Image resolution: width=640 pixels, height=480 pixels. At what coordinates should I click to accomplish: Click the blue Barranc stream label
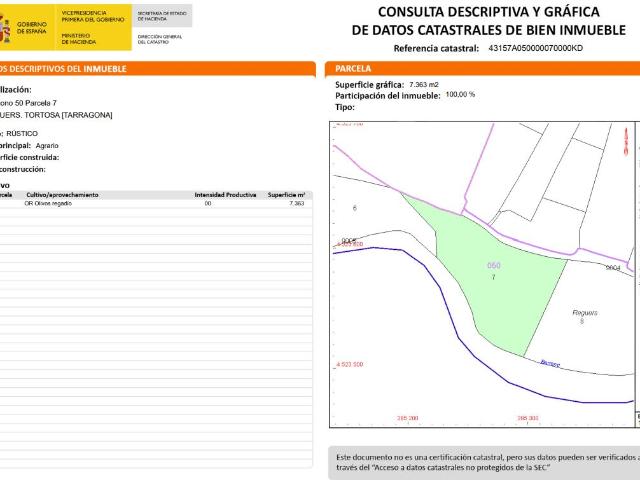pyautogui.click(x=549, y=362)
